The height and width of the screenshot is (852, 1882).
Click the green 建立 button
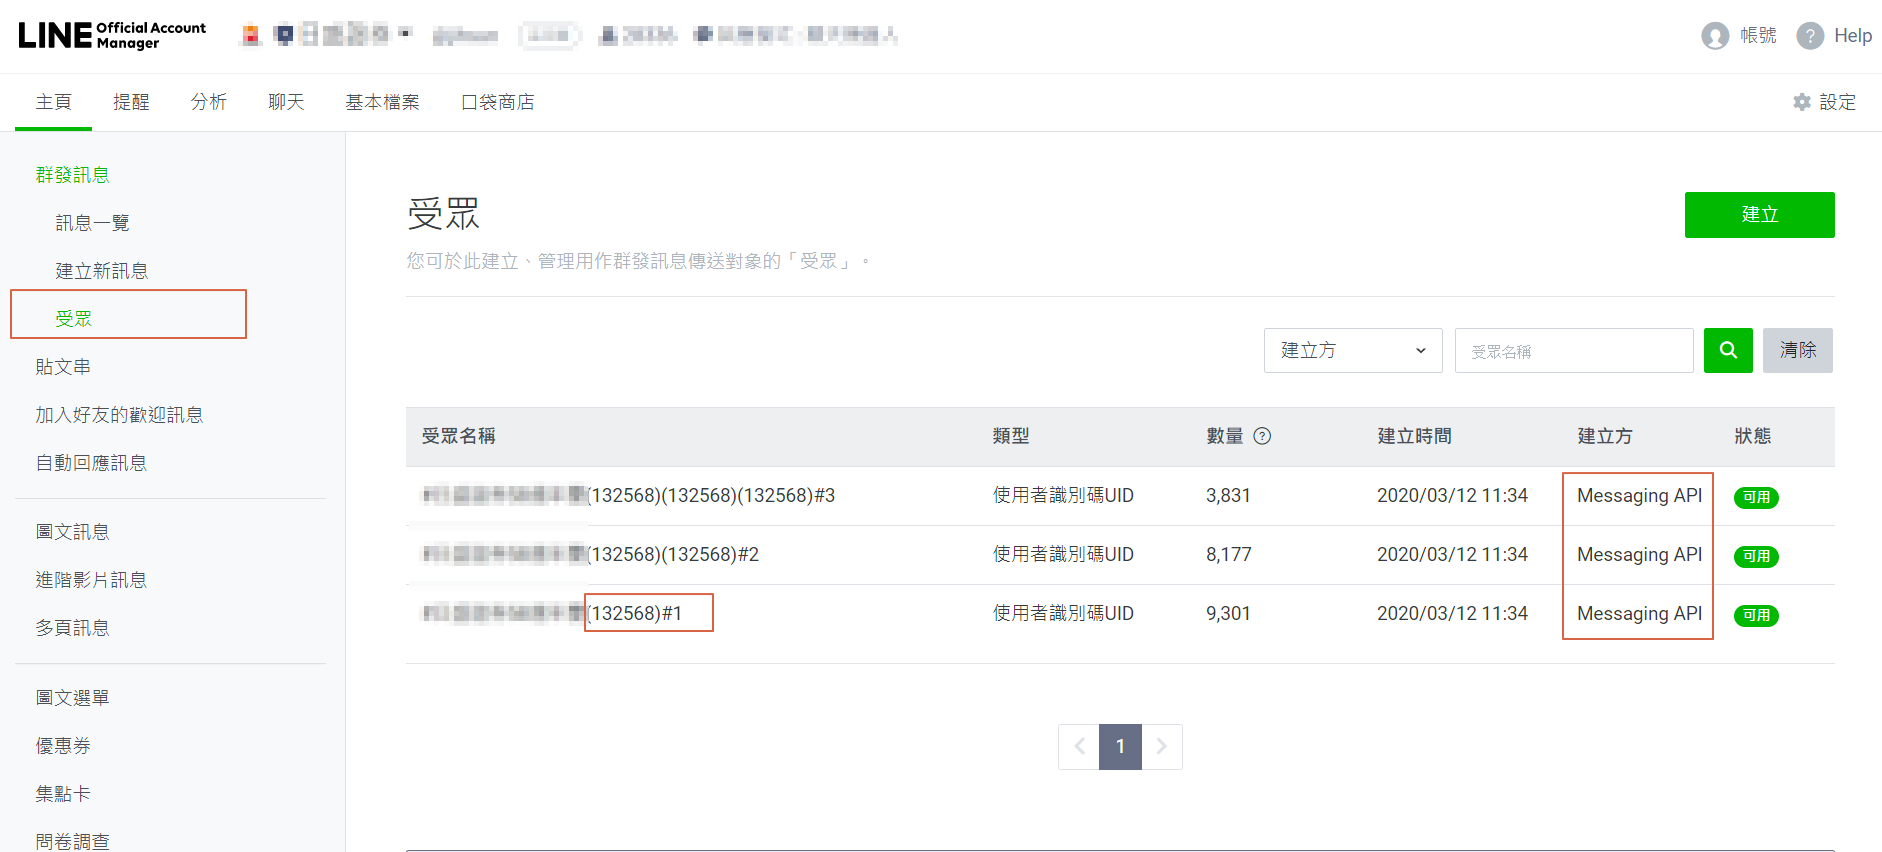pos(1759,215)
